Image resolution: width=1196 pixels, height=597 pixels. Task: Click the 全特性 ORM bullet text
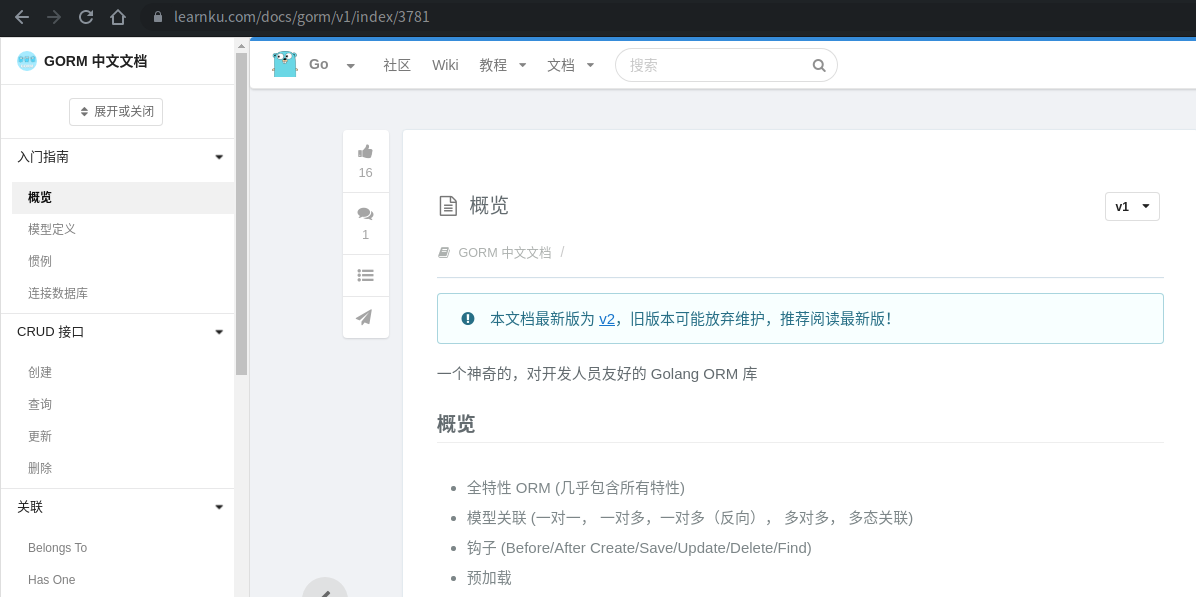576,487
